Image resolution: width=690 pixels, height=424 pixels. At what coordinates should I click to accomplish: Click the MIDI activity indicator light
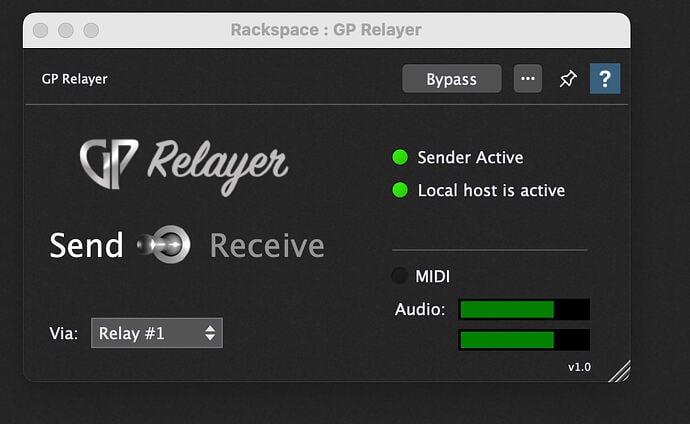coord(400,276)
